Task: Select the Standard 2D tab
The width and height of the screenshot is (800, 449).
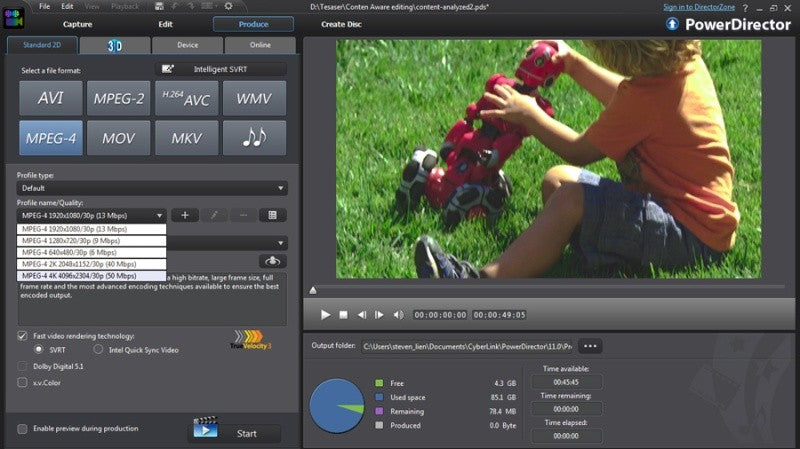Action: (42, 45)
